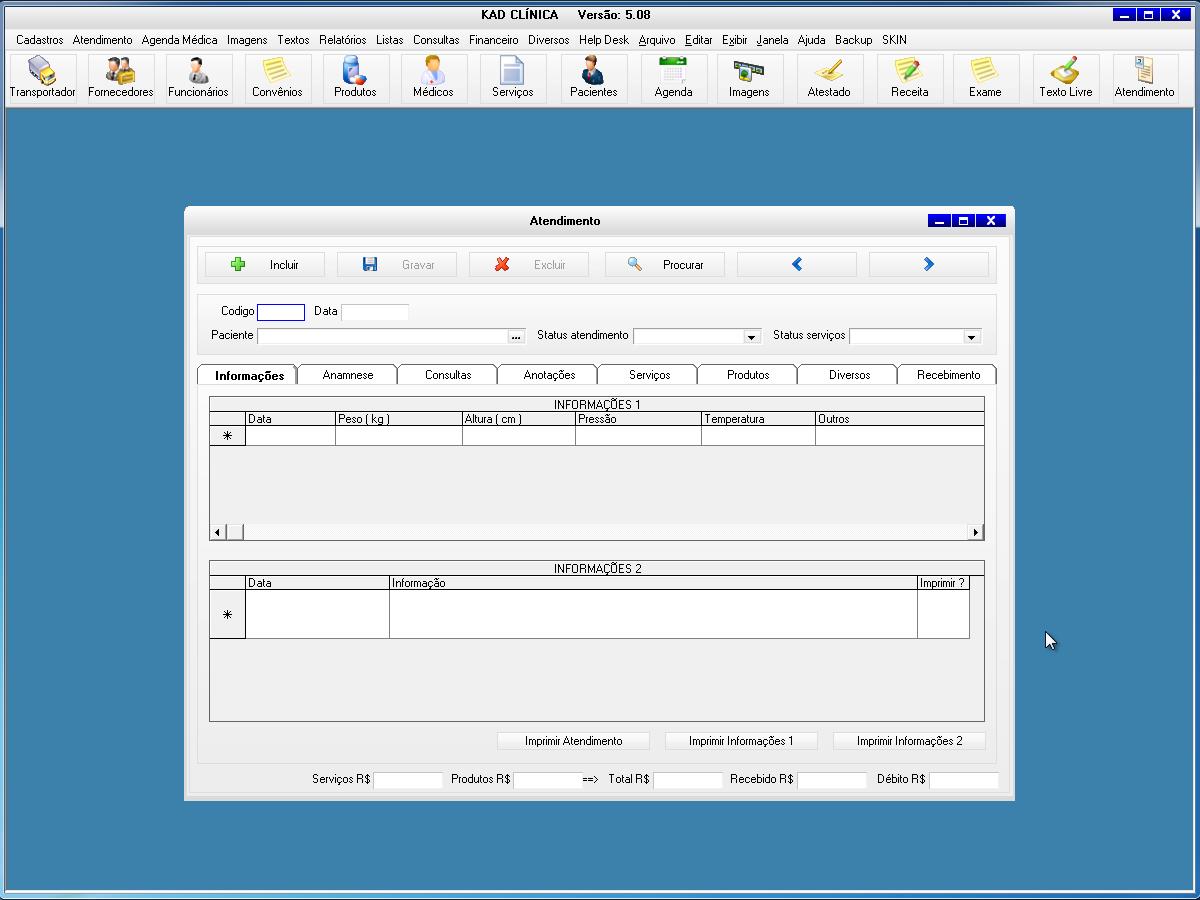Click the Receita toolbar icon
This screenshot has width=1200, height=900.
[x=909, y=77]
